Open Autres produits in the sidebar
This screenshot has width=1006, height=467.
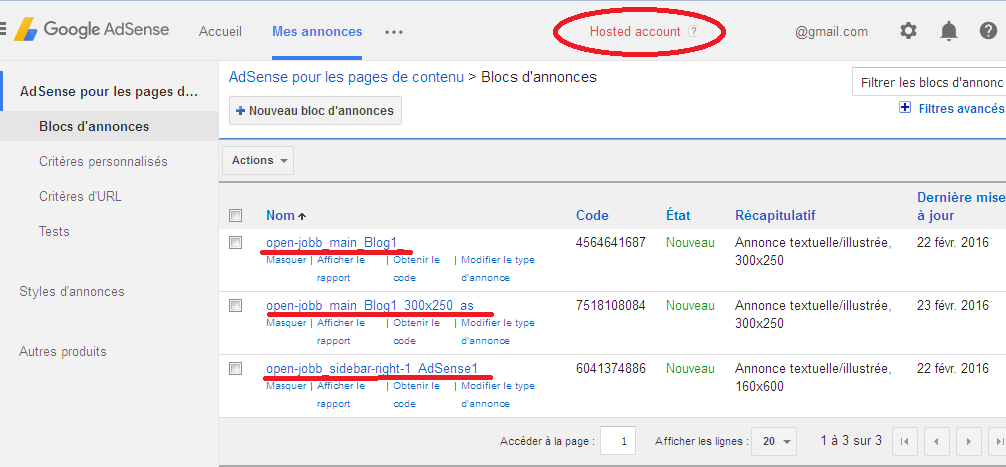[x=63, y=352]
